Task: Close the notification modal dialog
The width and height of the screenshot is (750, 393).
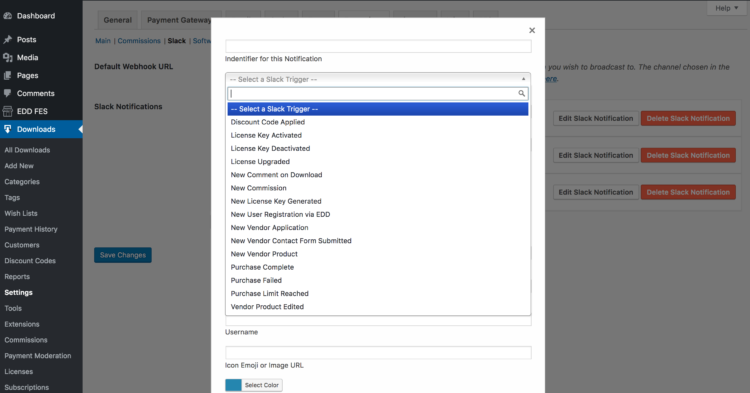Action: pos(532,31)
